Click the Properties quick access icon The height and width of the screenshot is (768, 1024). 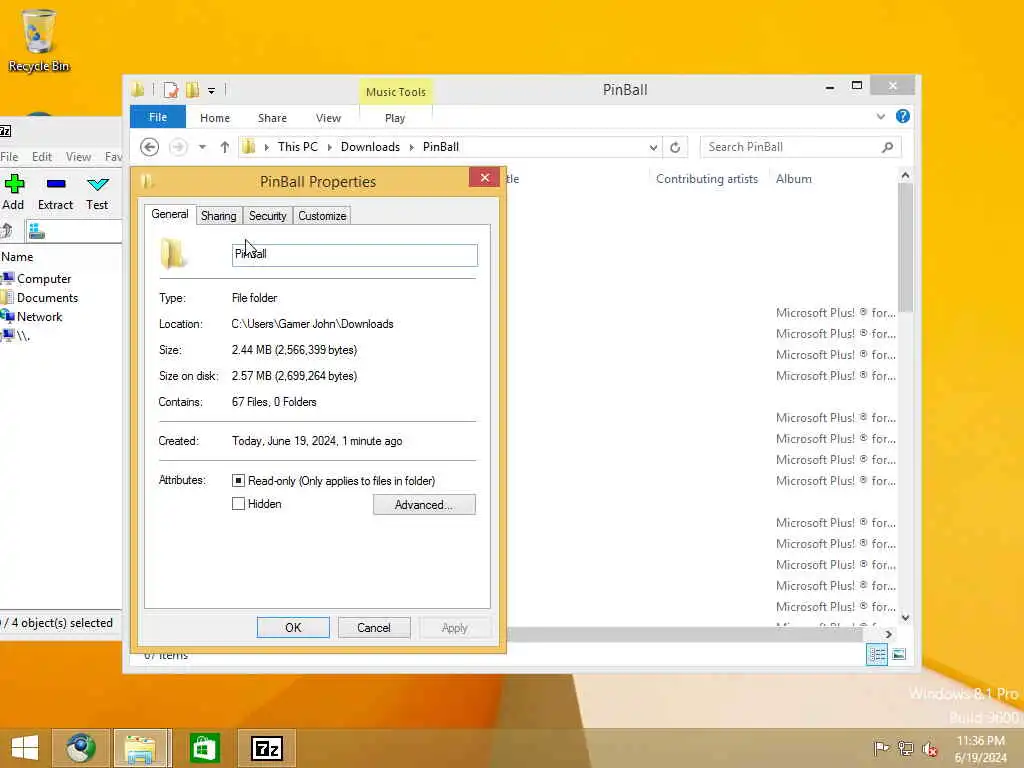tap(170, 90)
